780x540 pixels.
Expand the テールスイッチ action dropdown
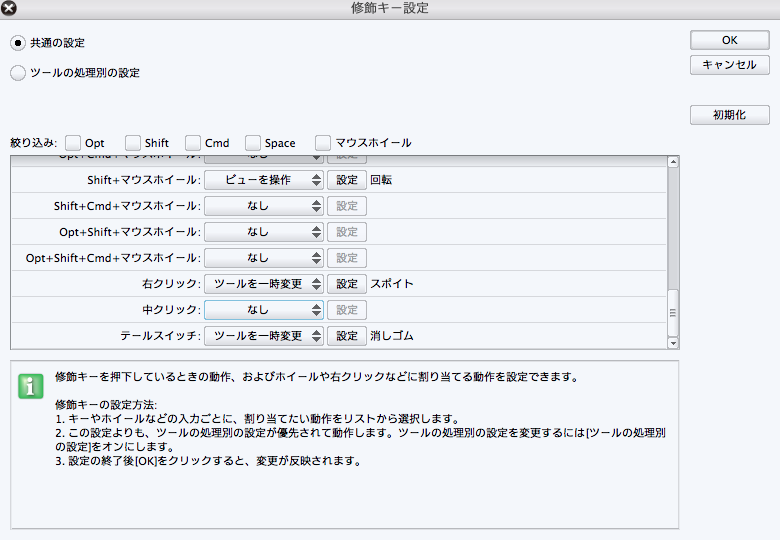[264, 336]
